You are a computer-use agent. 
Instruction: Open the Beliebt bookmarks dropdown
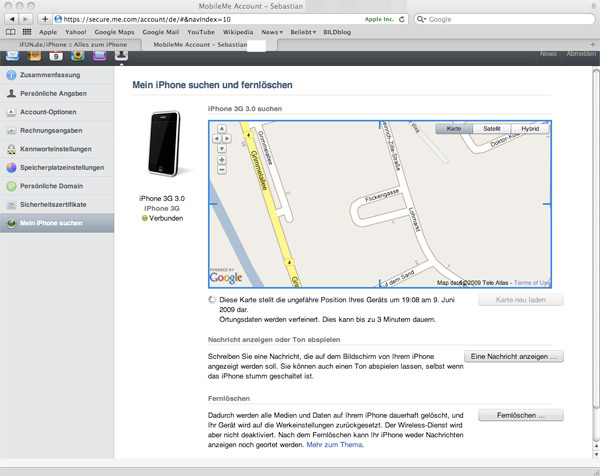303,32
